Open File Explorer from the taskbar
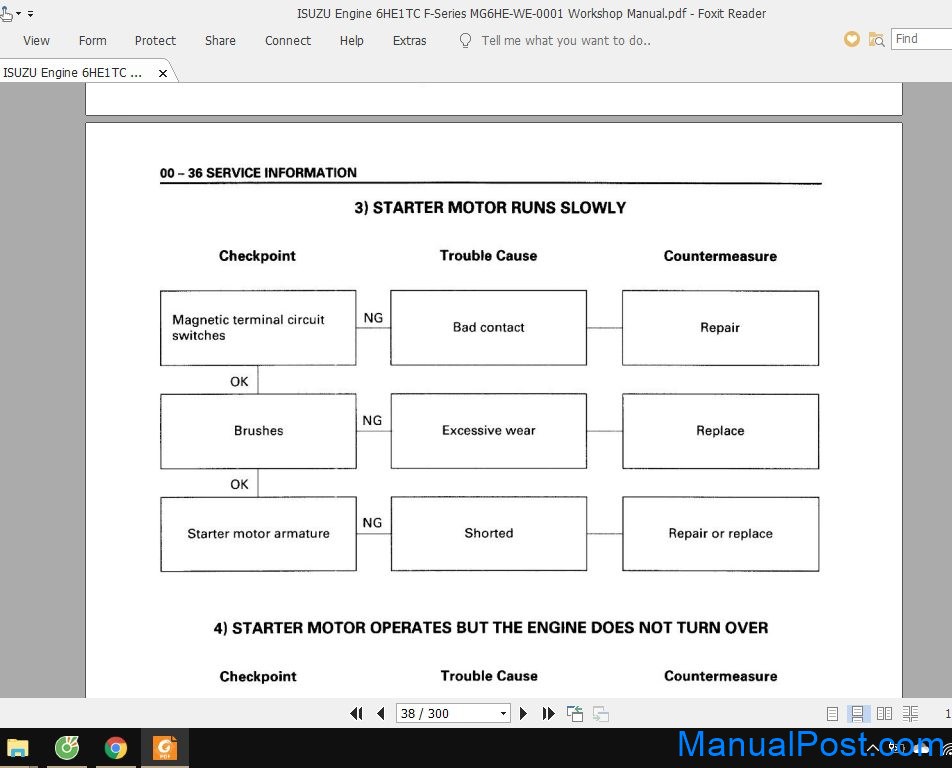952x768 pixels. (x=18, y=748)
